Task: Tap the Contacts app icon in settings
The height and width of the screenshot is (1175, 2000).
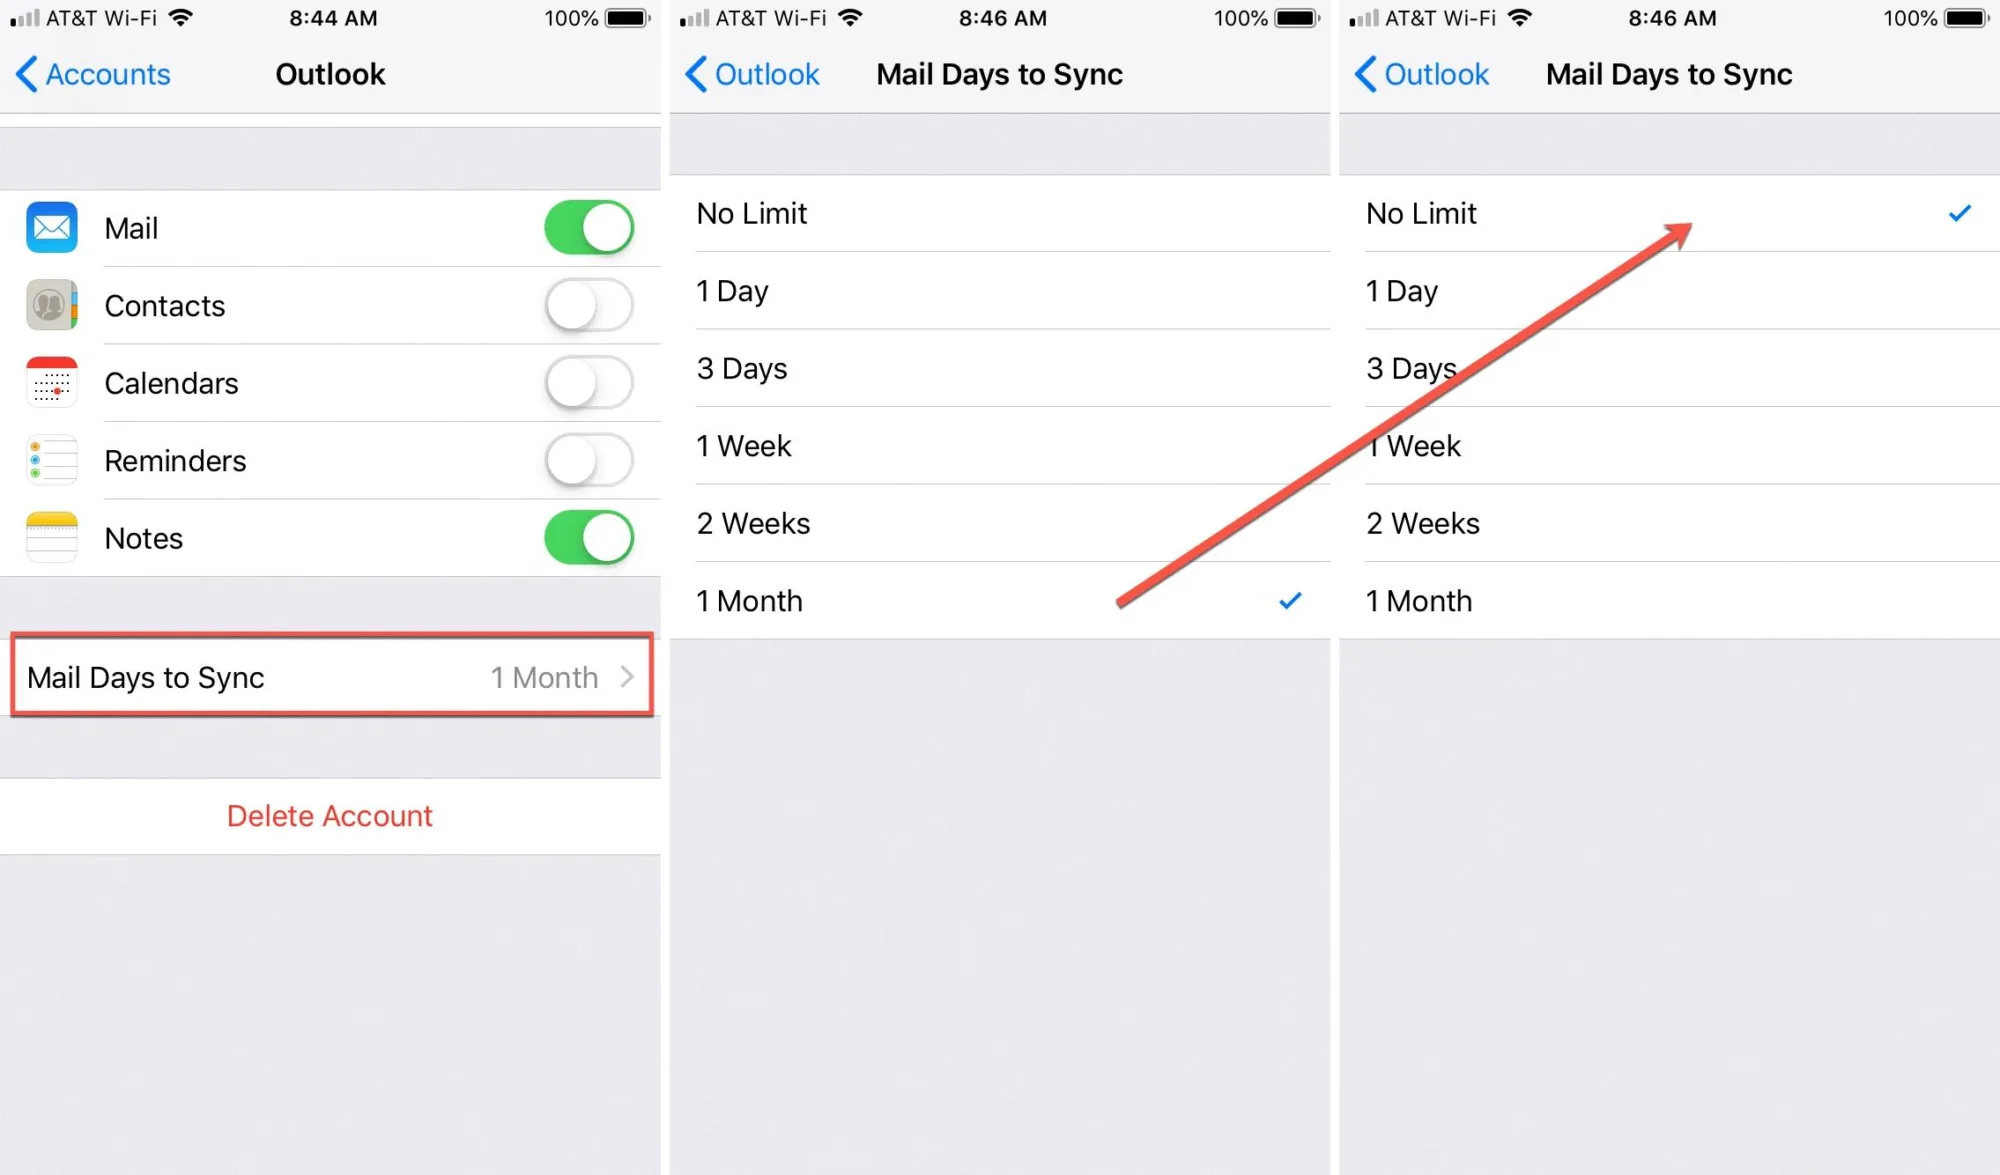Action: coord(50,306)
